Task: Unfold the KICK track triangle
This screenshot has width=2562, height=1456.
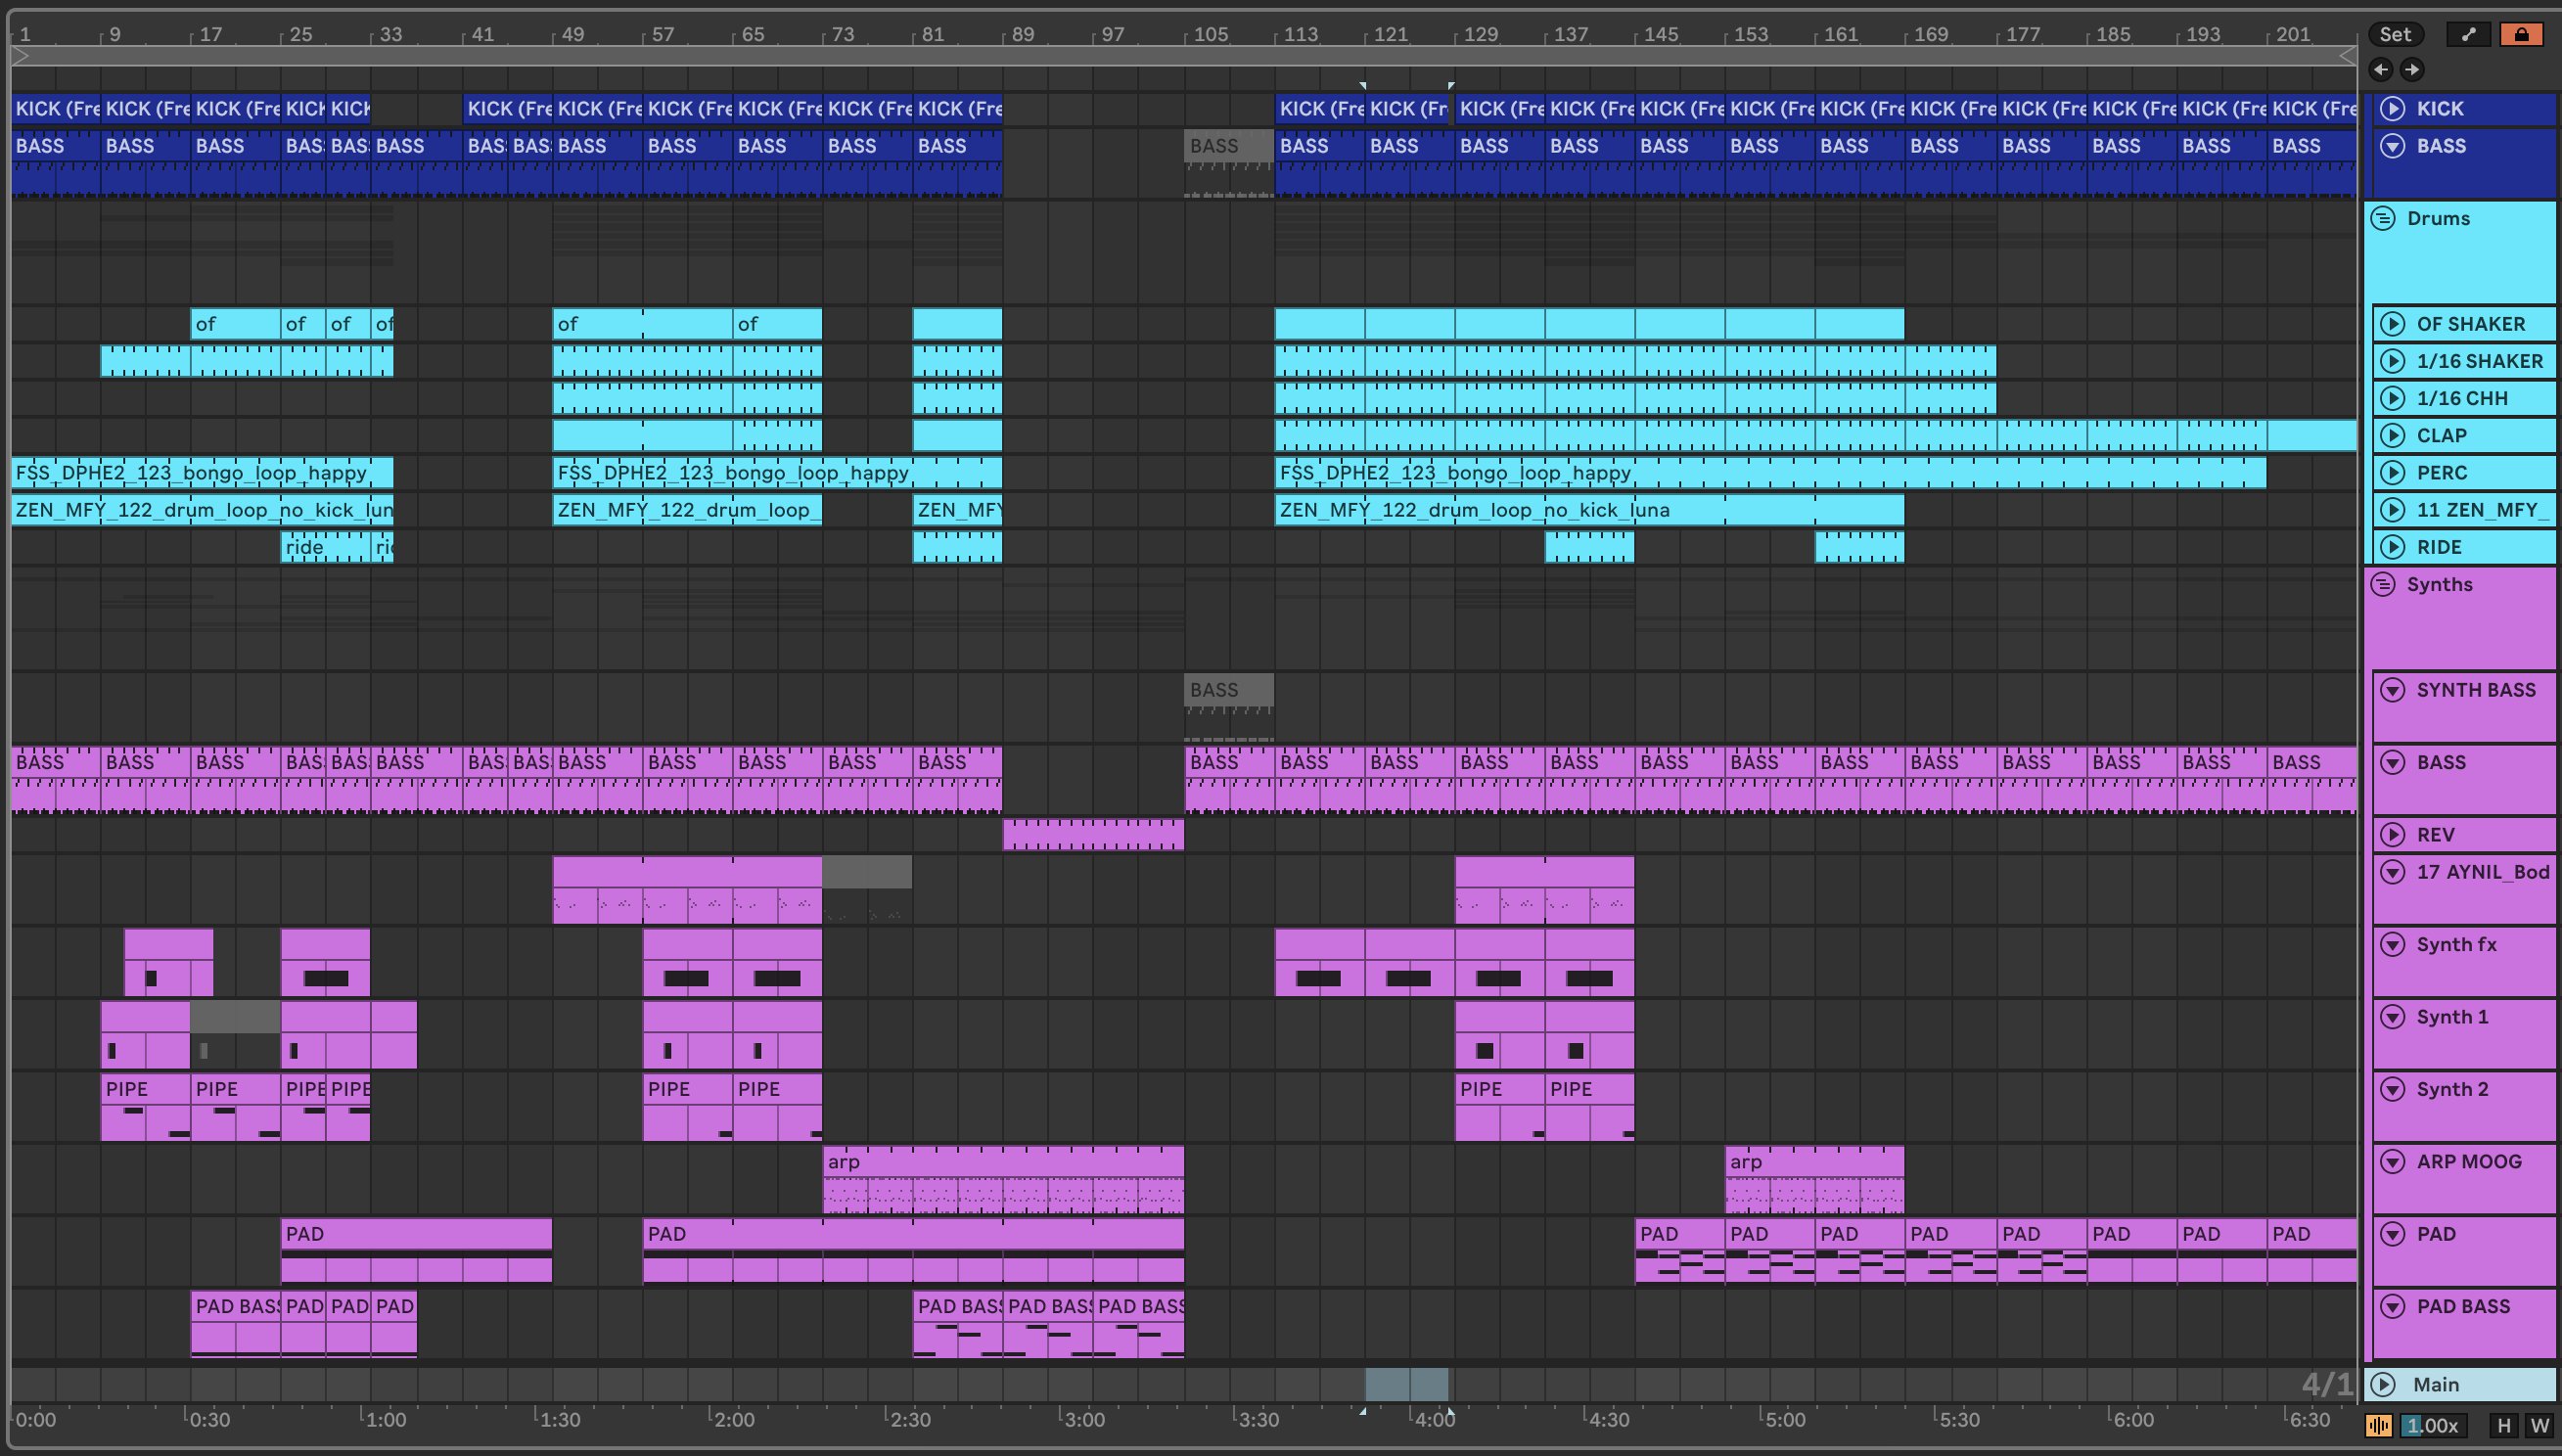Action: coord(2392,108)
